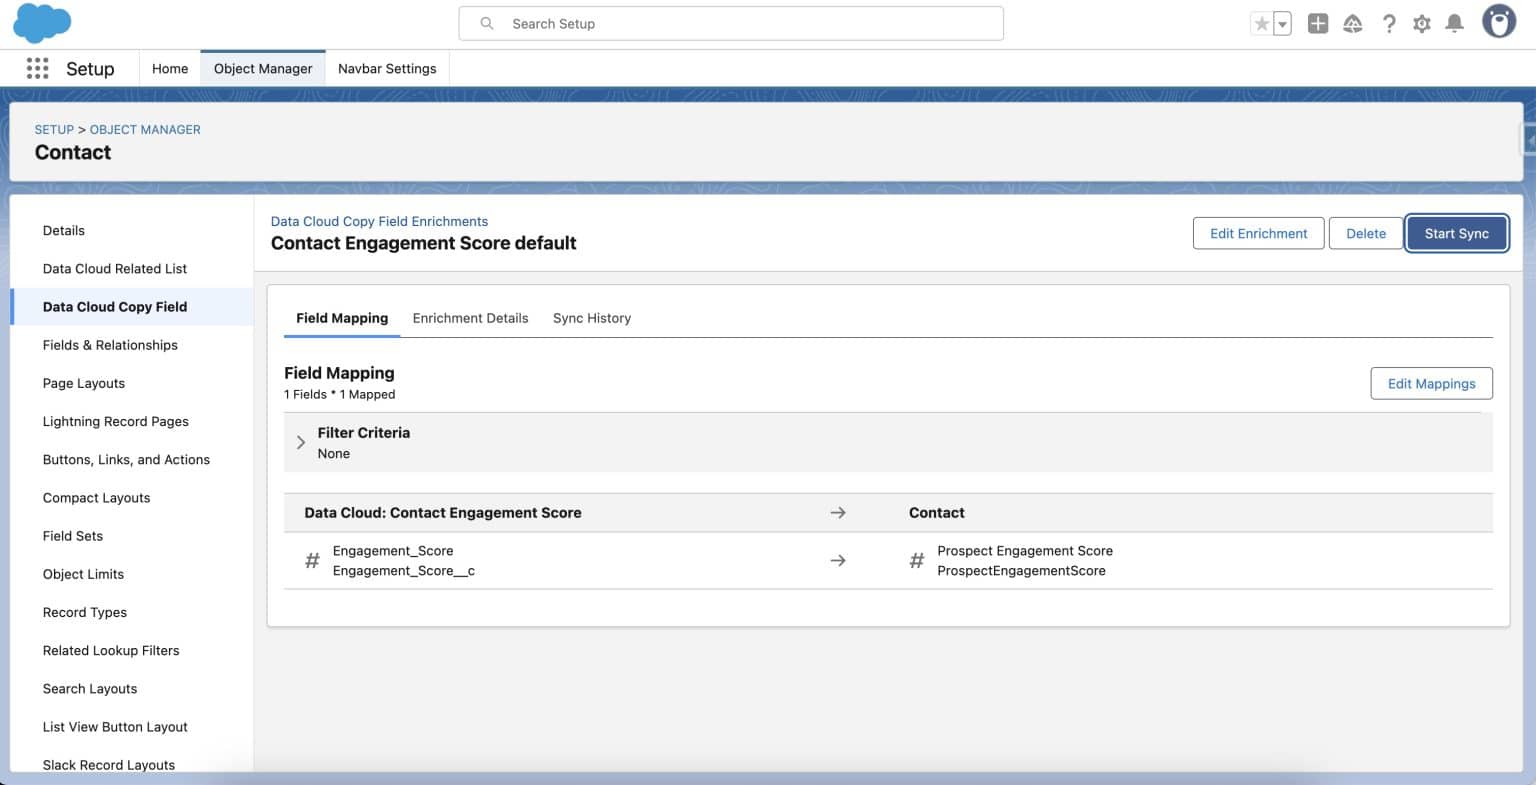Open Lightning Record Pages in sidebar
This screenshot has width=1536, height=785.
pyautogui.click(x=116, y=421)
